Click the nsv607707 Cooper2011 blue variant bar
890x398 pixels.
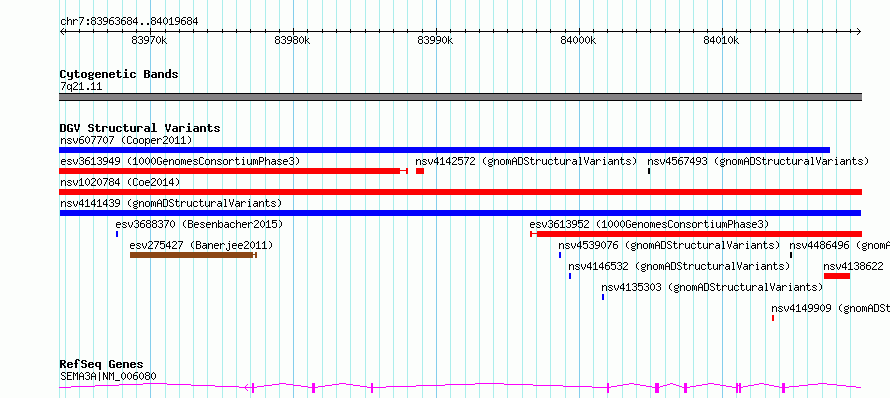click(x=444, y=150)
